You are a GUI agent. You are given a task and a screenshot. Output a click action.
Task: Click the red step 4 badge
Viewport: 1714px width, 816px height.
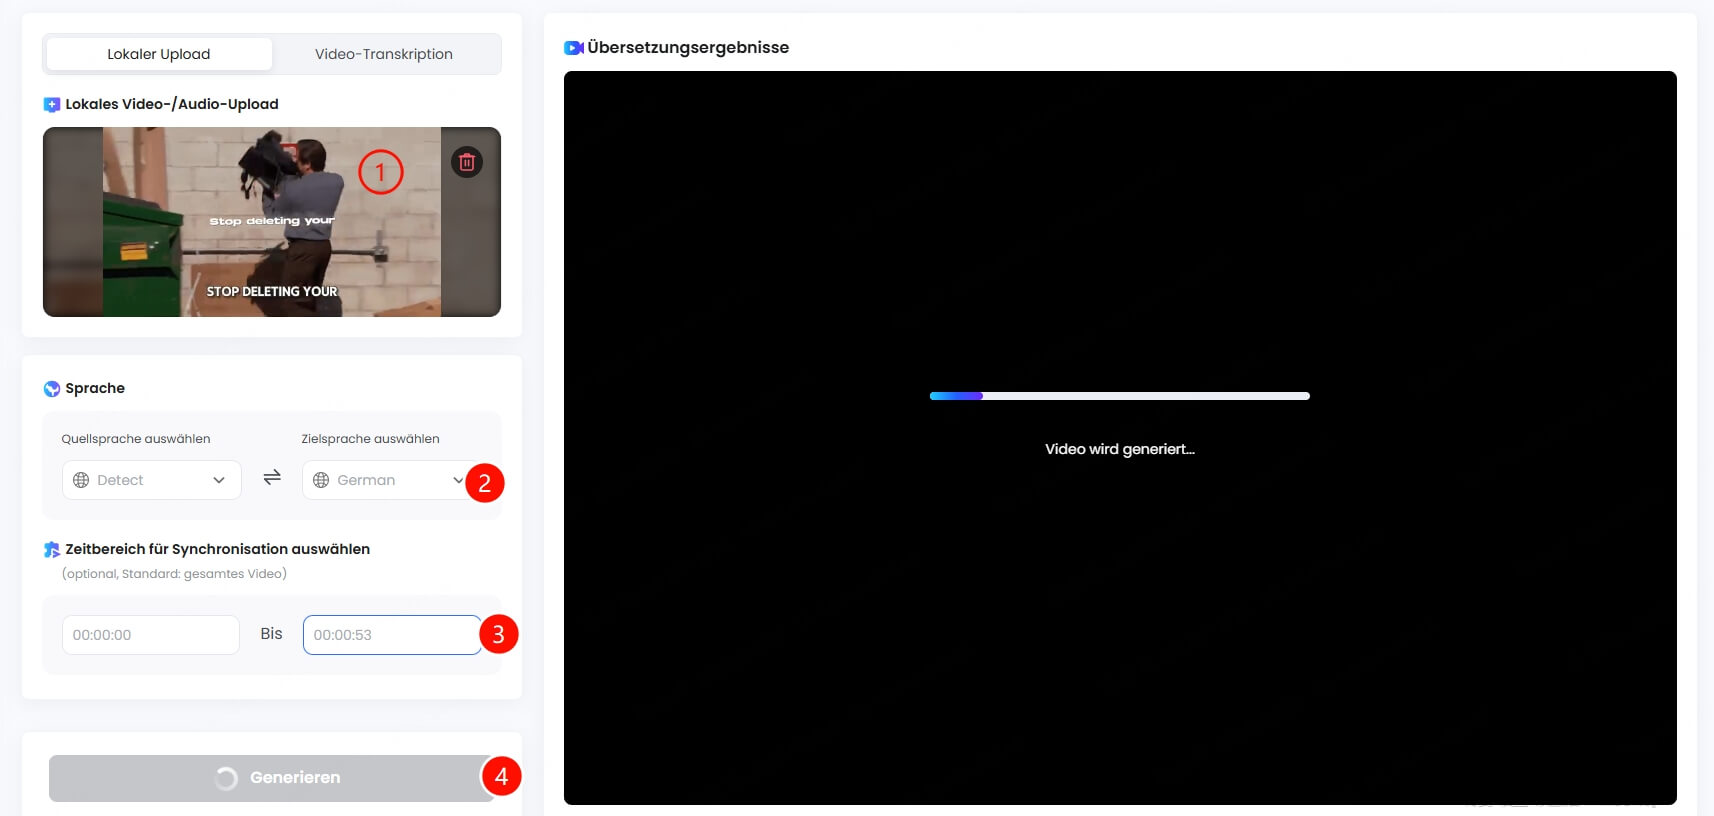[501, 776]
